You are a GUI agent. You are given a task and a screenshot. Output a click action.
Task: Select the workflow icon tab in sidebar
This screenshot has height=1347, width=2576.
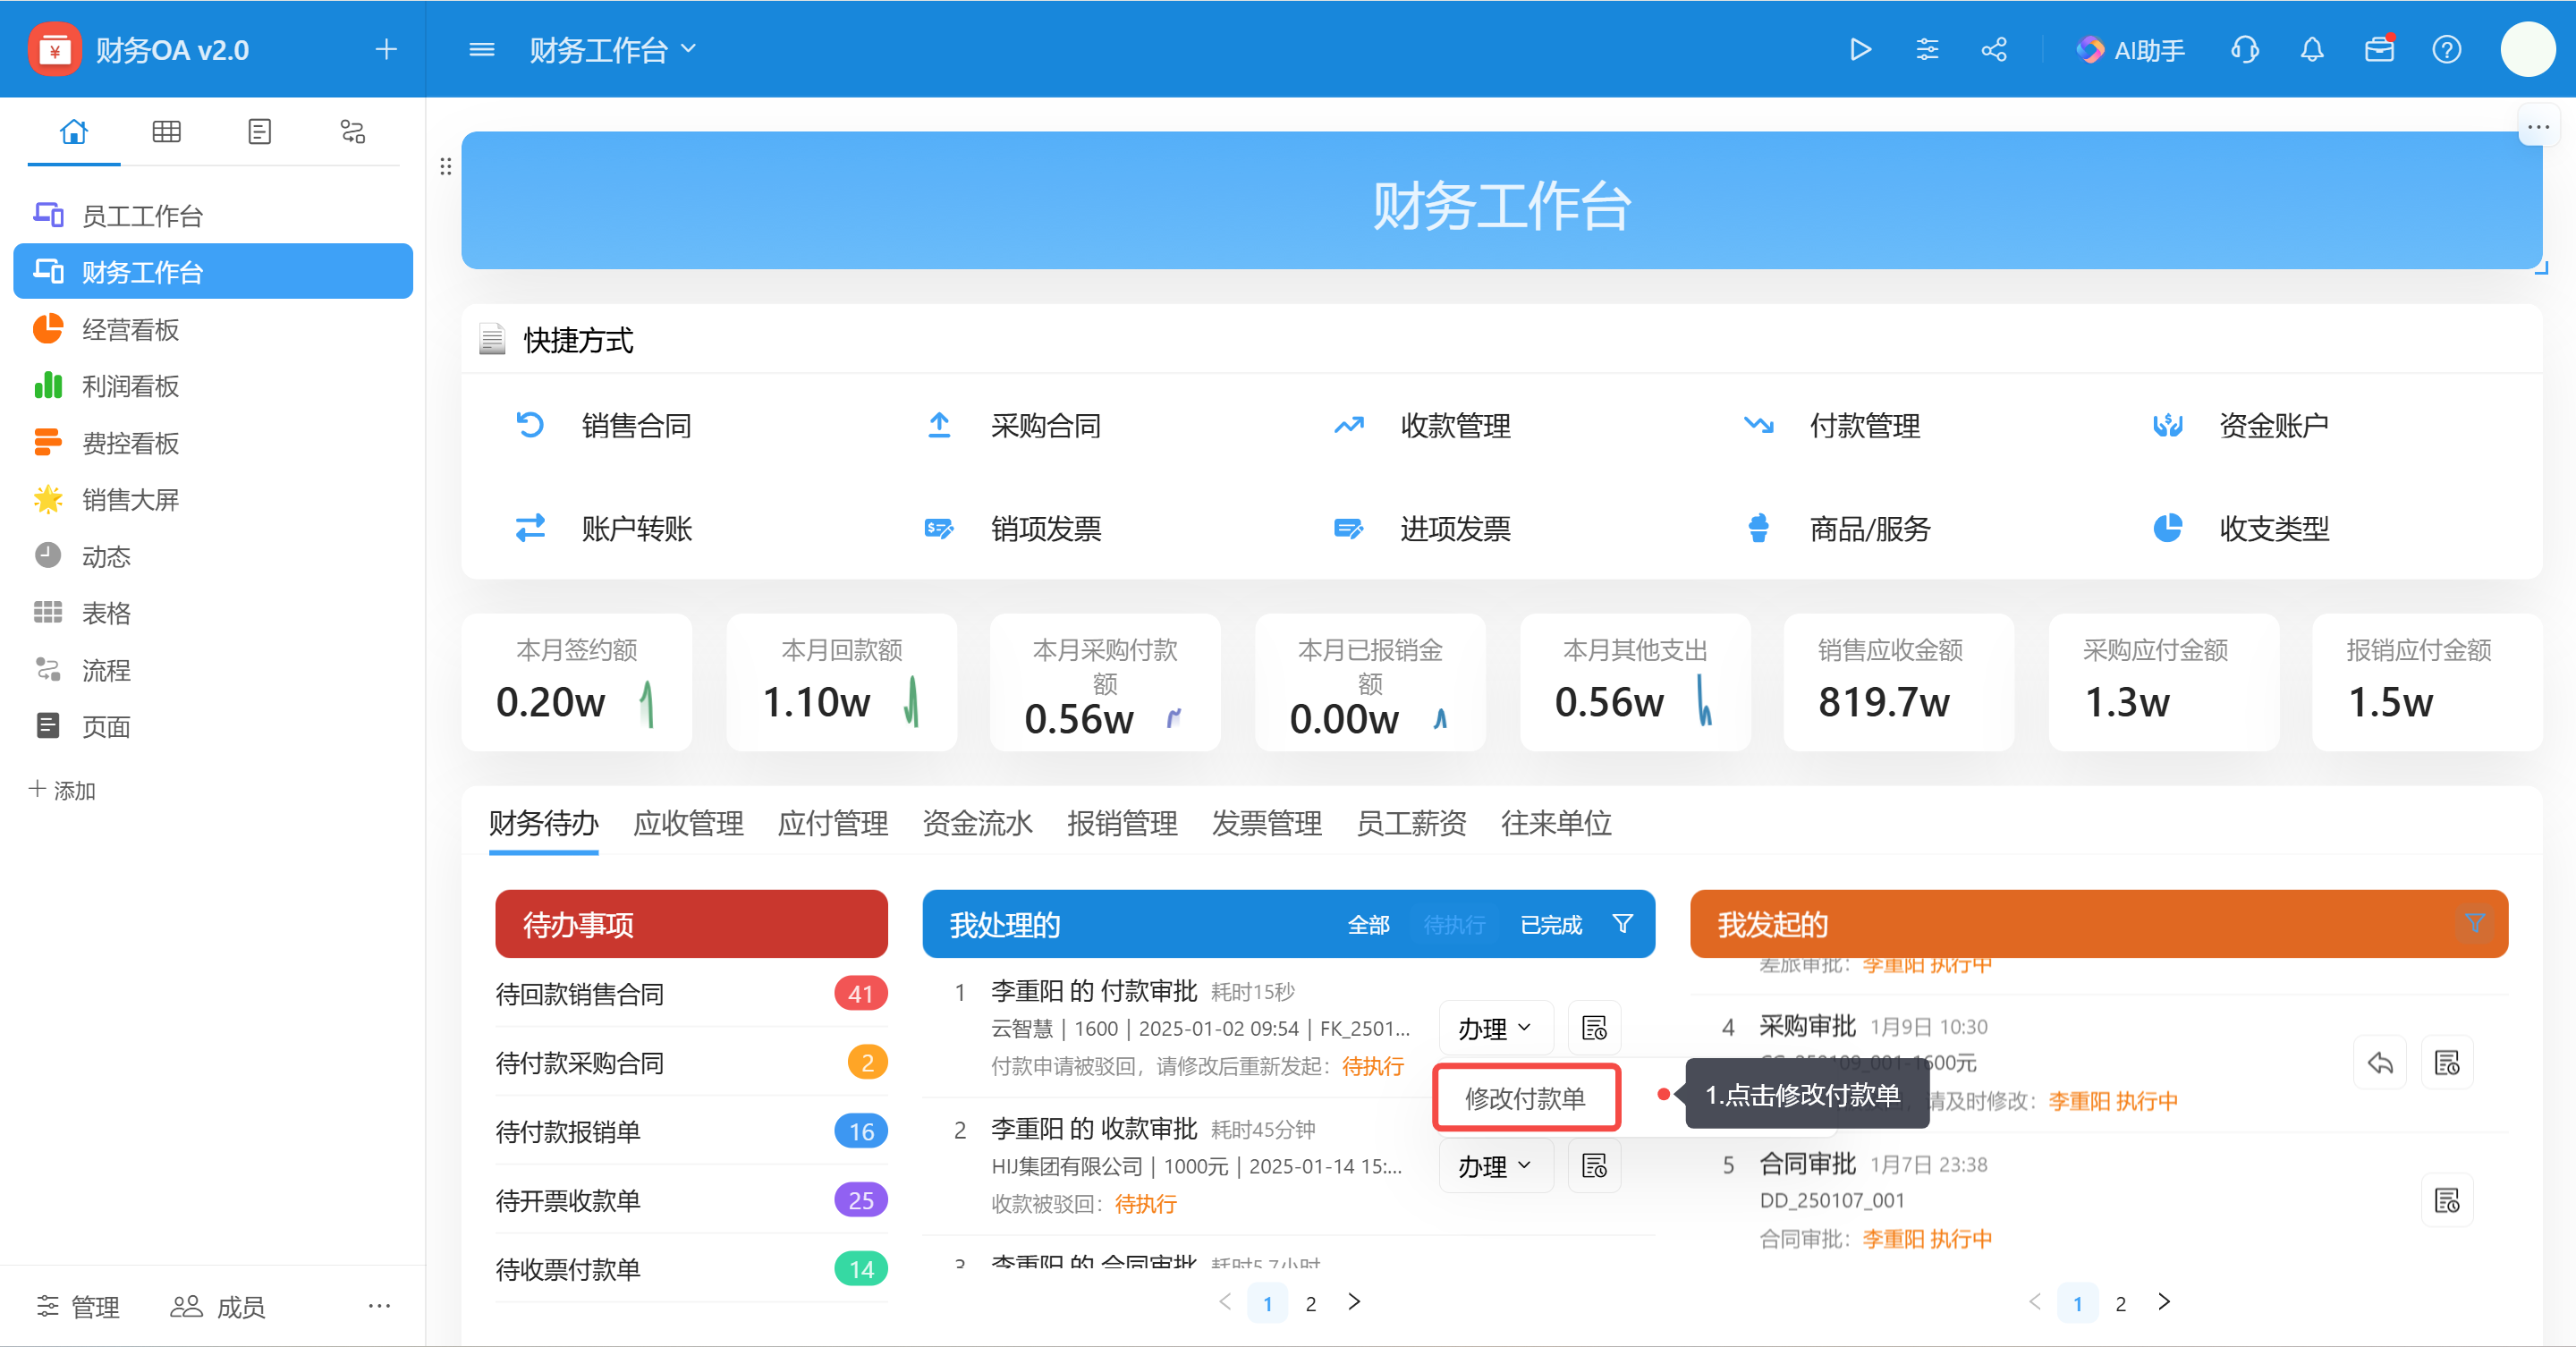click(353, 131)
